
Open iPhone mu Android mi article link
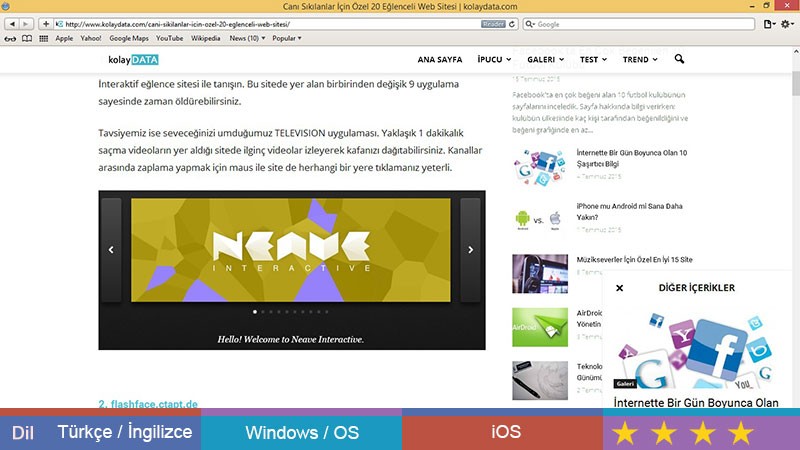629,212
